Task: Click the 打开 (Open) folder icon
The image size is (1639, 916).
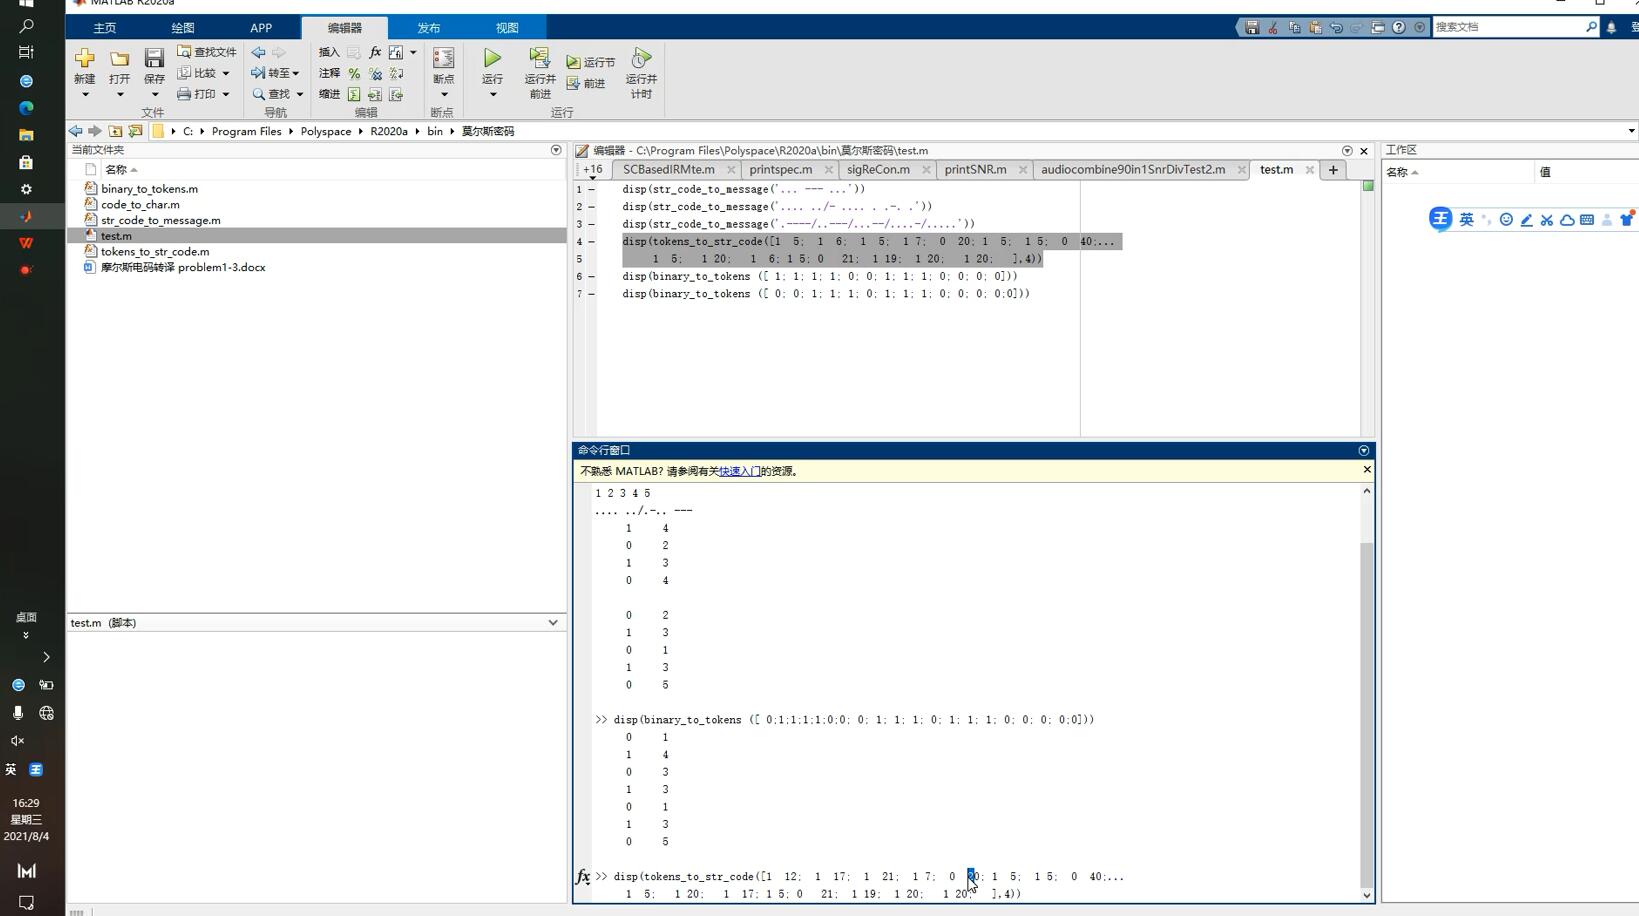Action: point(119,58)
